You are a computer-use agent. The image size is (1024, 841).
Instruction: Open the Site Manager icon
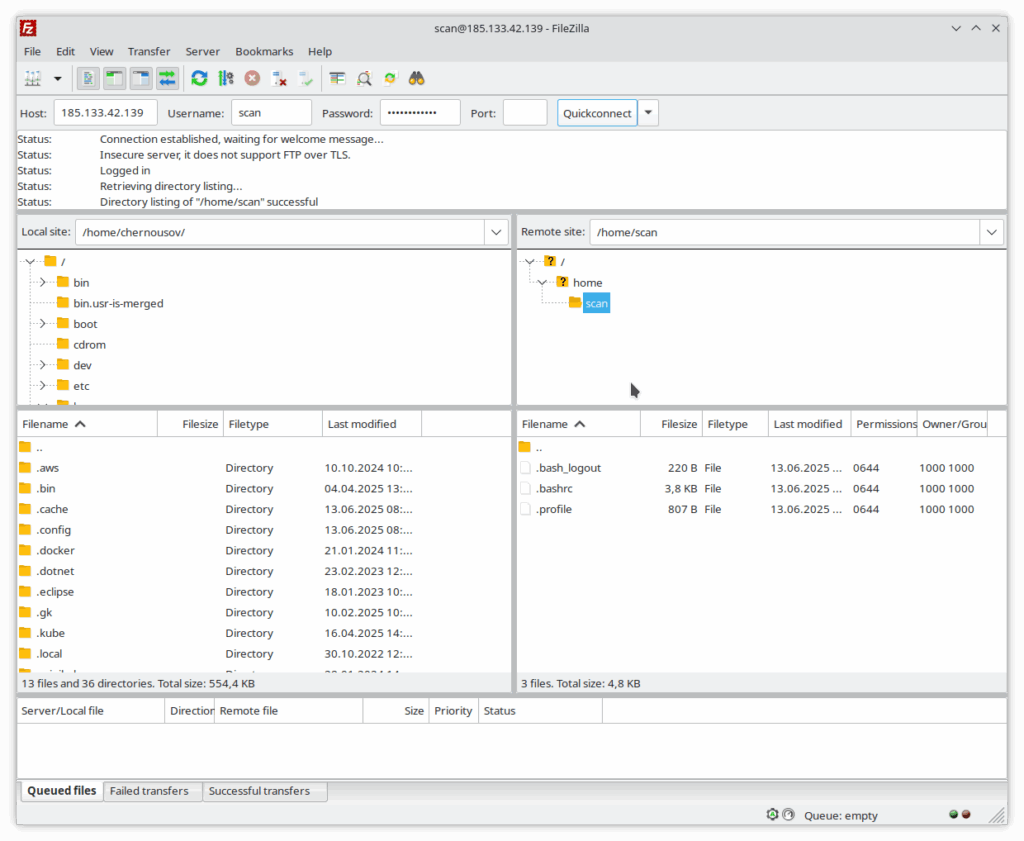pyautogui.click(x=33, y=78)
